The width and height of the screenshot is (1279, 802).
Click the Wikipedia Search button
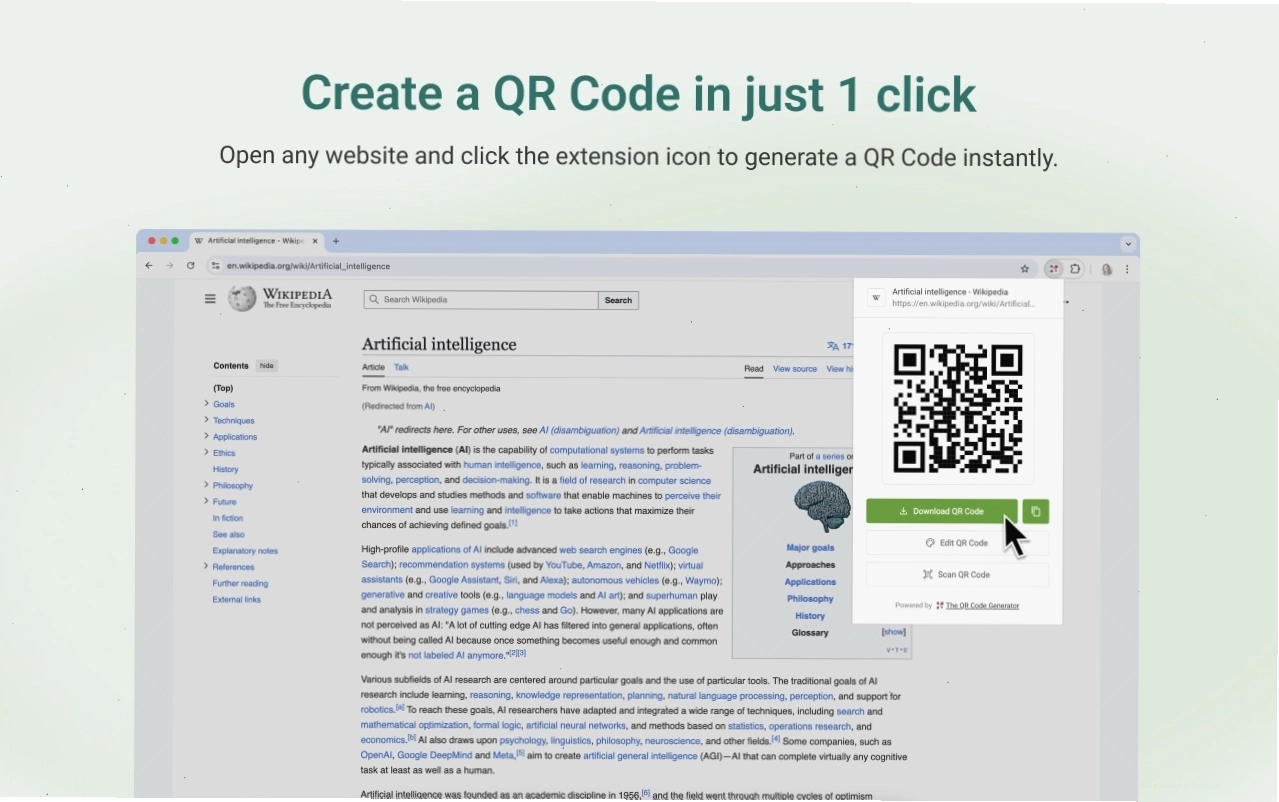[618, 300]
